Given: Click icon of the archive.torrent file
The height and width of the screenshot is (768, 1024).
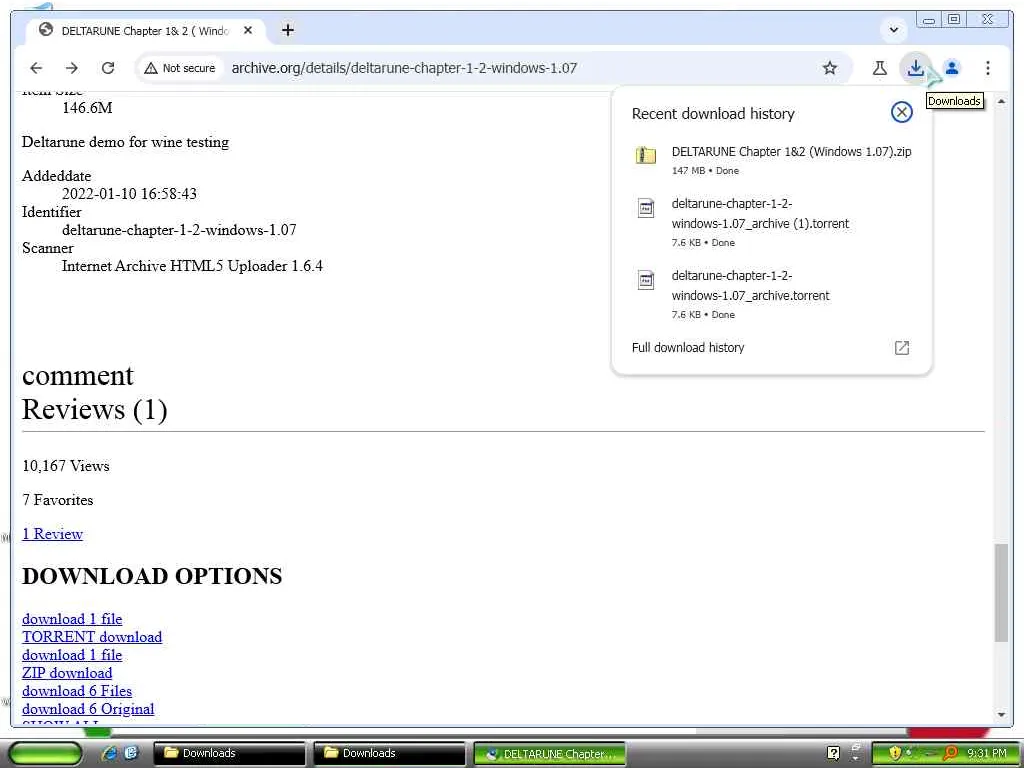Looking at the screenshot, I should pyautogui.click(x=645, y=280).
